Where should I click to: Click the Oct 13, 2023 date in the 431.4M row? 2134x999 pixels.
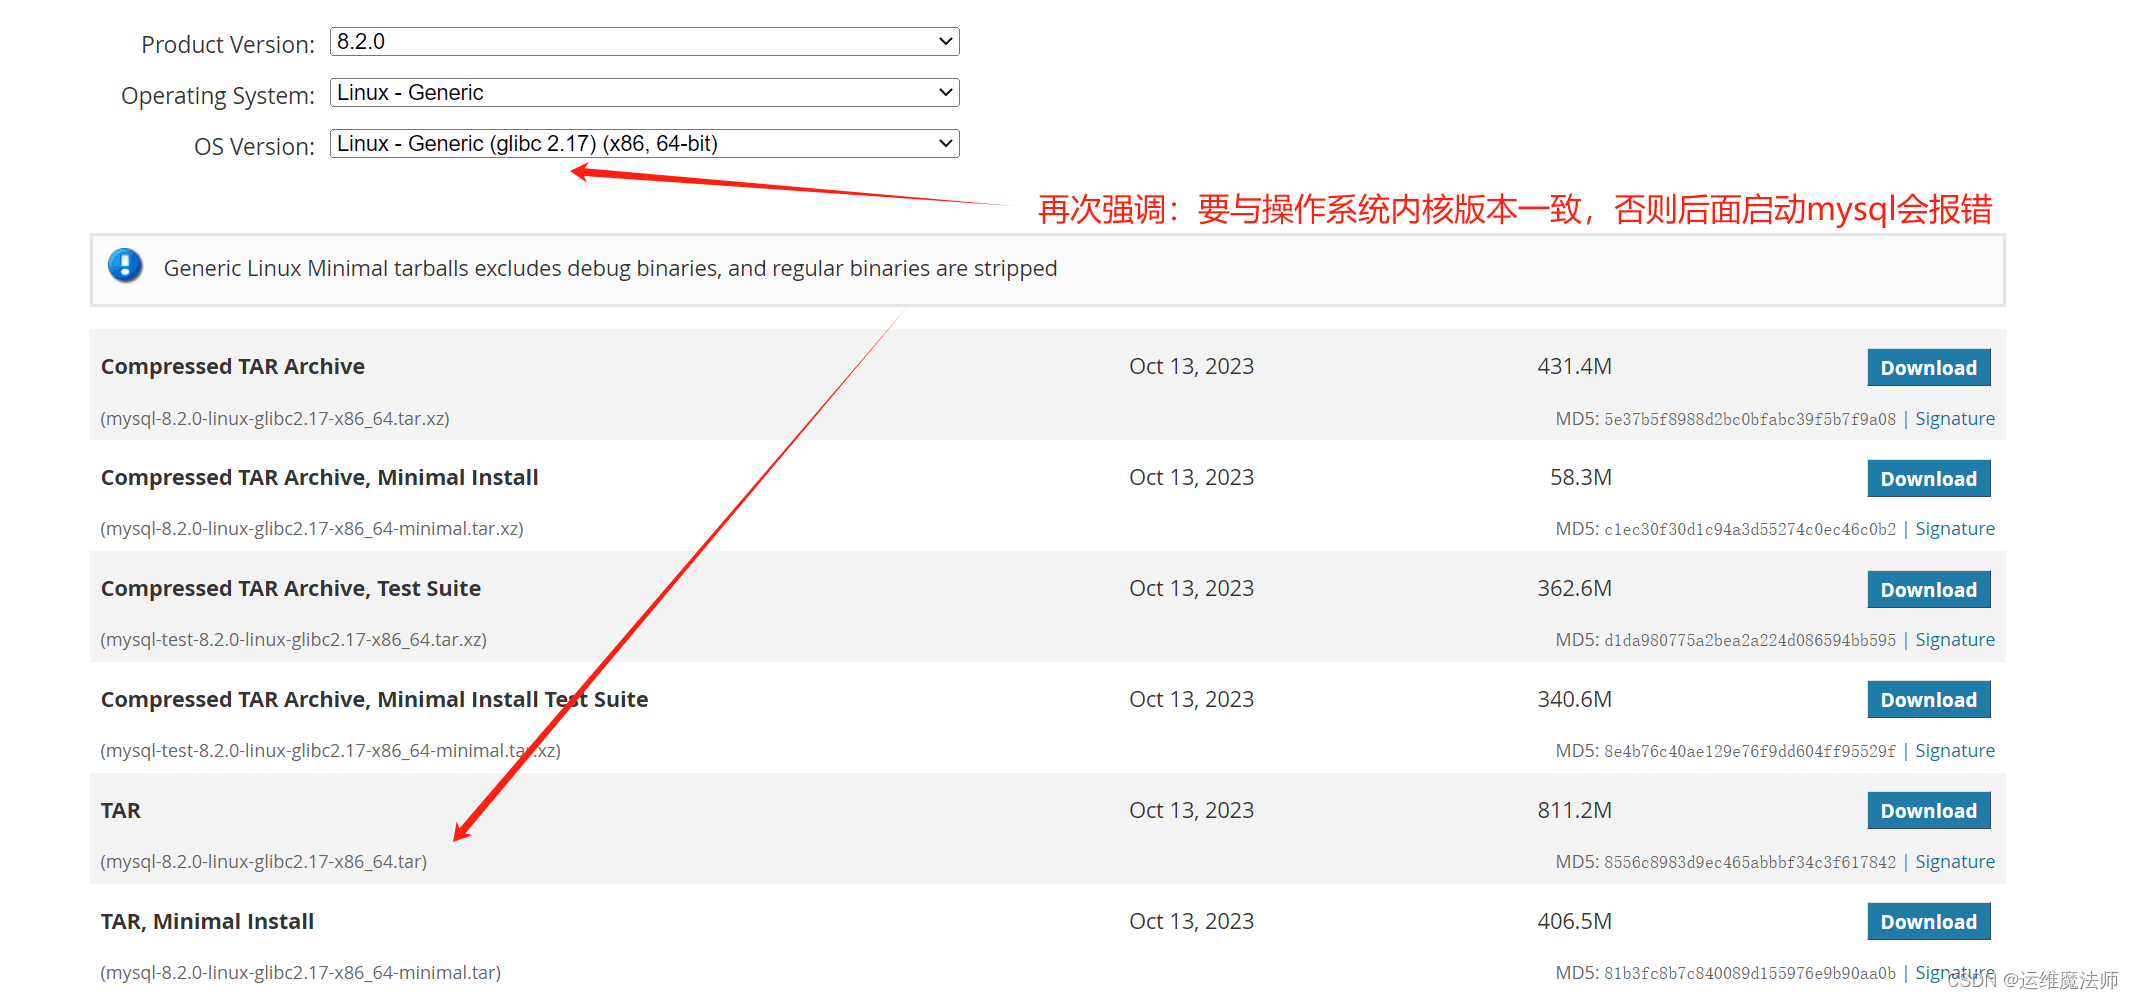click(1191, 367)
